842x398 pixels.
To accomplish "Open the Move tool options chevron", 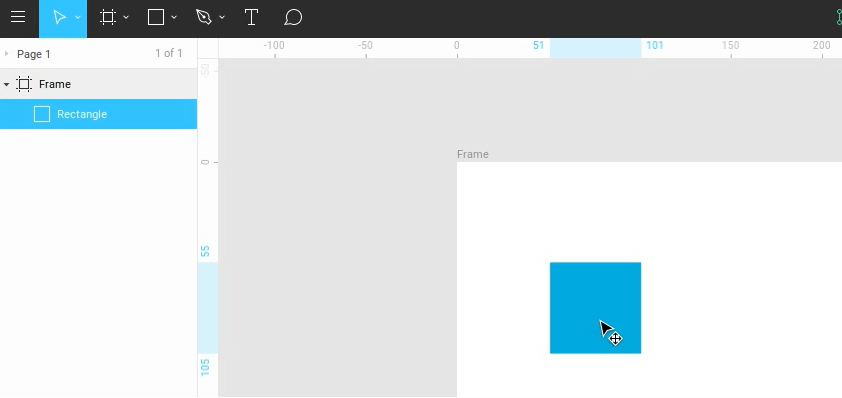I will pyautogui.click(x=78, y=17).
